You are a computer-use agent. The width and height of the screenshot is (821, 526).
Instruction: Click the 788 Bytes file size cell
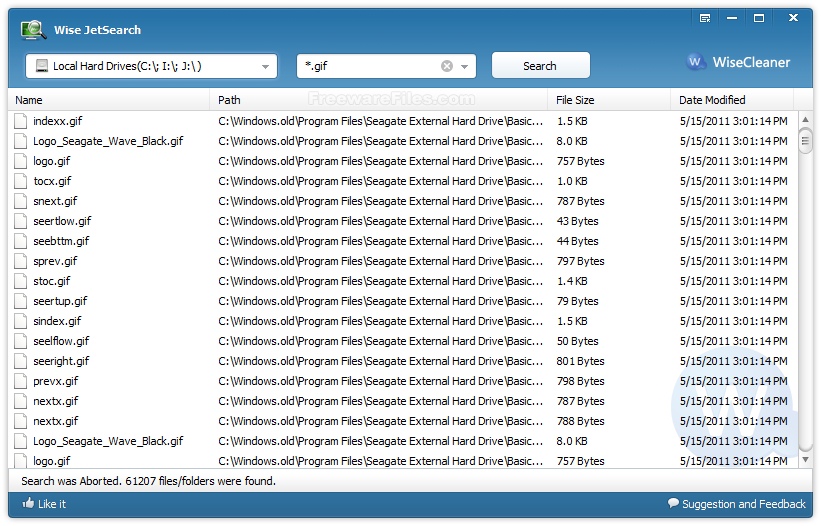pos(580,421)
